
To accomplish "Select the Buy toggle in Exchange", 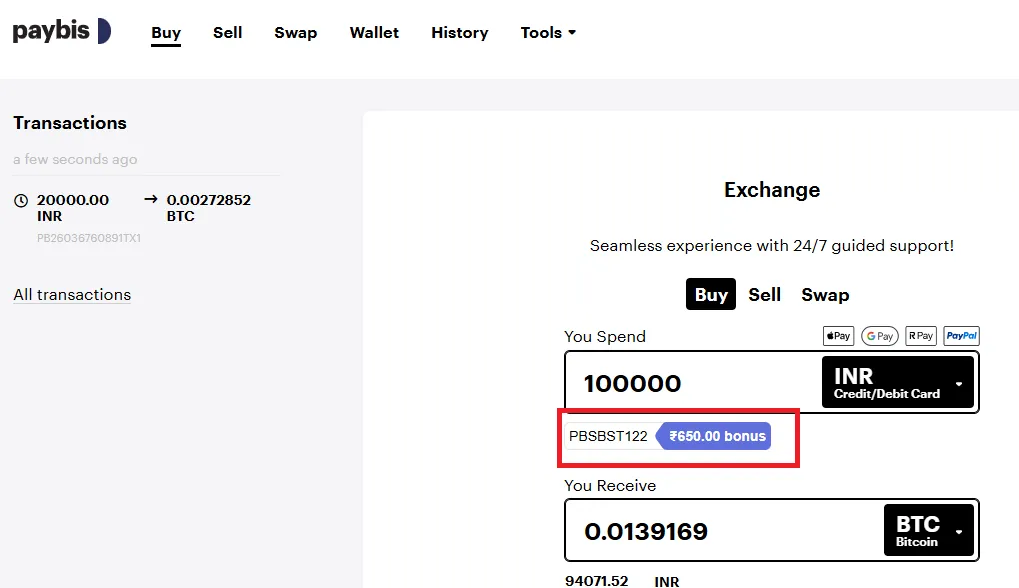I will (711, 295).
